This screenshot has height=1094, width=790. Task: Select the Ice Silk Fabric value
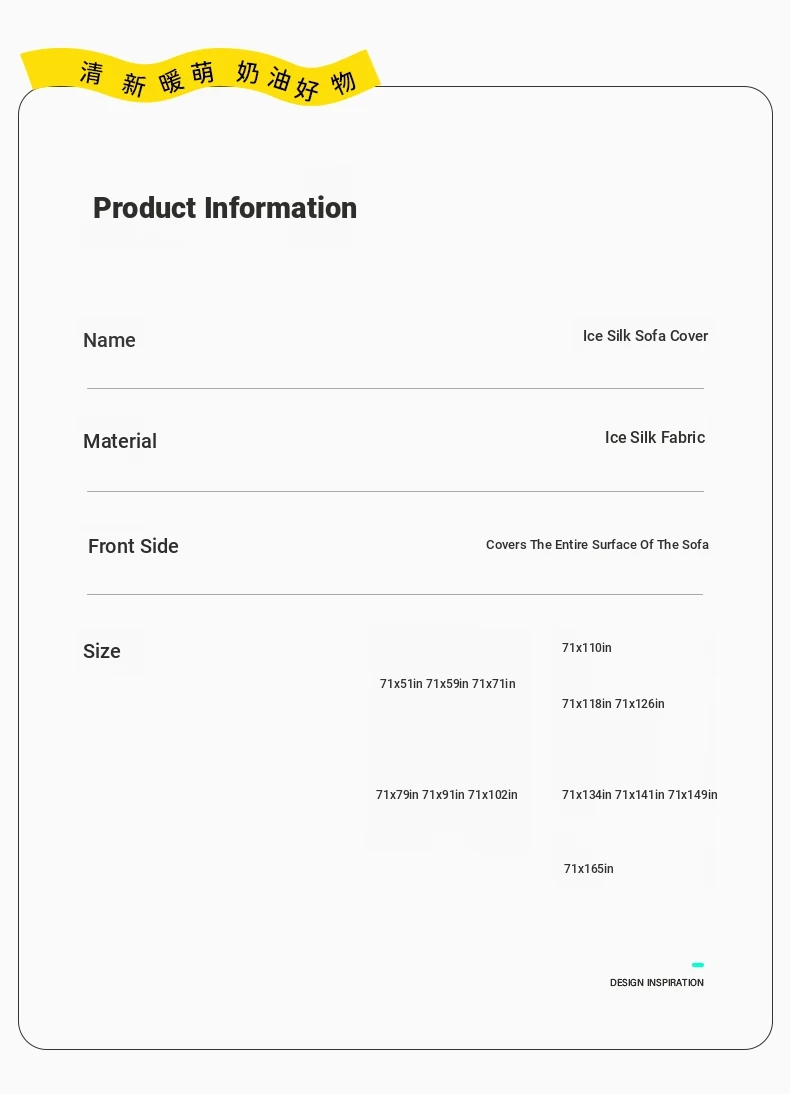pos(655,437)
